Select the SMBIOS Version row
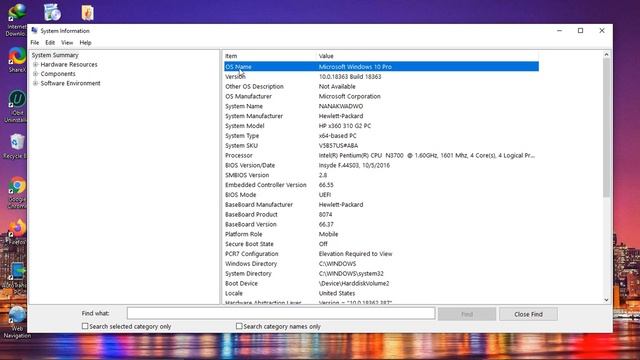The width and height of the screenshot is (640, 360). (x=381, y=175)
